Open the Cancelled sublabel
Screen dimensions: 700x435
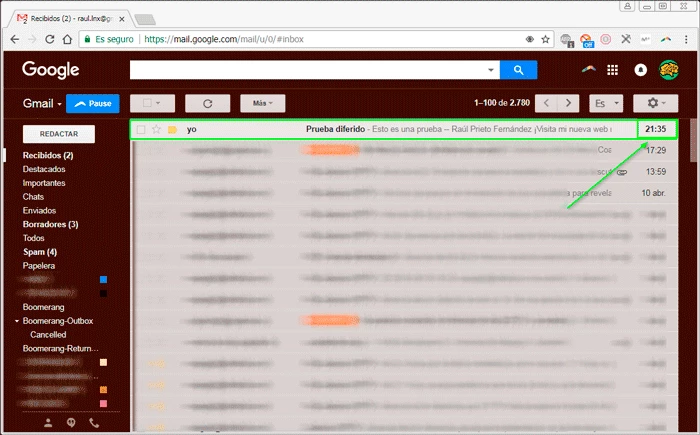click(x=48, y=335)
